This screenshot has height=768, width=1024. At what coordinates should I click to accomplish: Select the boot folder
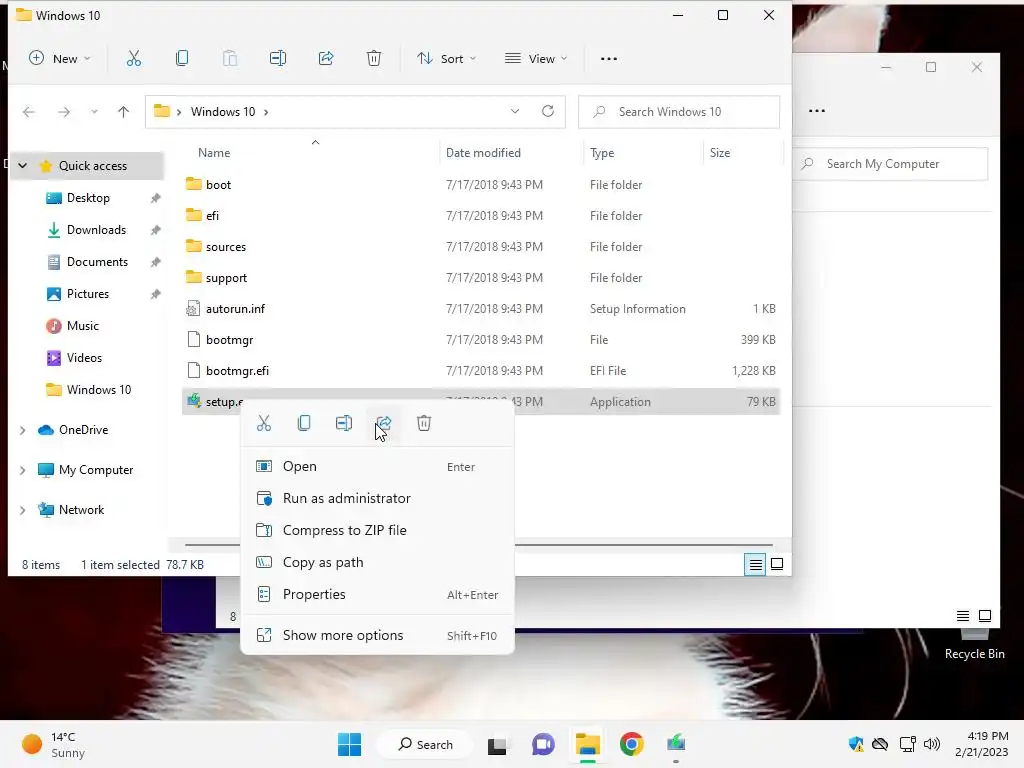481,185
